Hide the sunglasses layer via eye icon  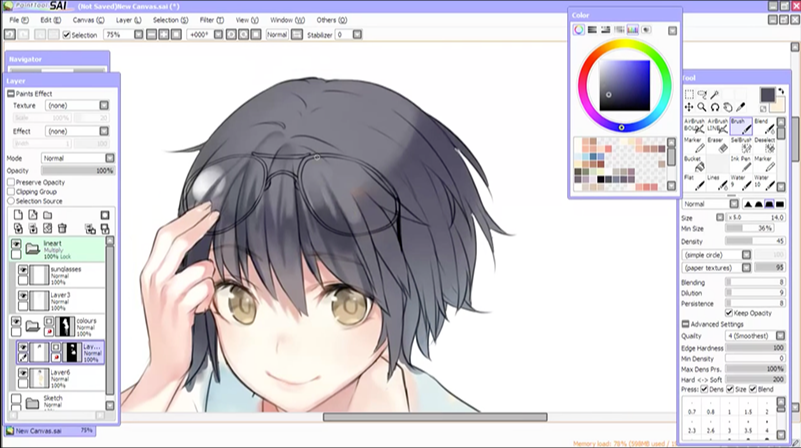point(23,270)
